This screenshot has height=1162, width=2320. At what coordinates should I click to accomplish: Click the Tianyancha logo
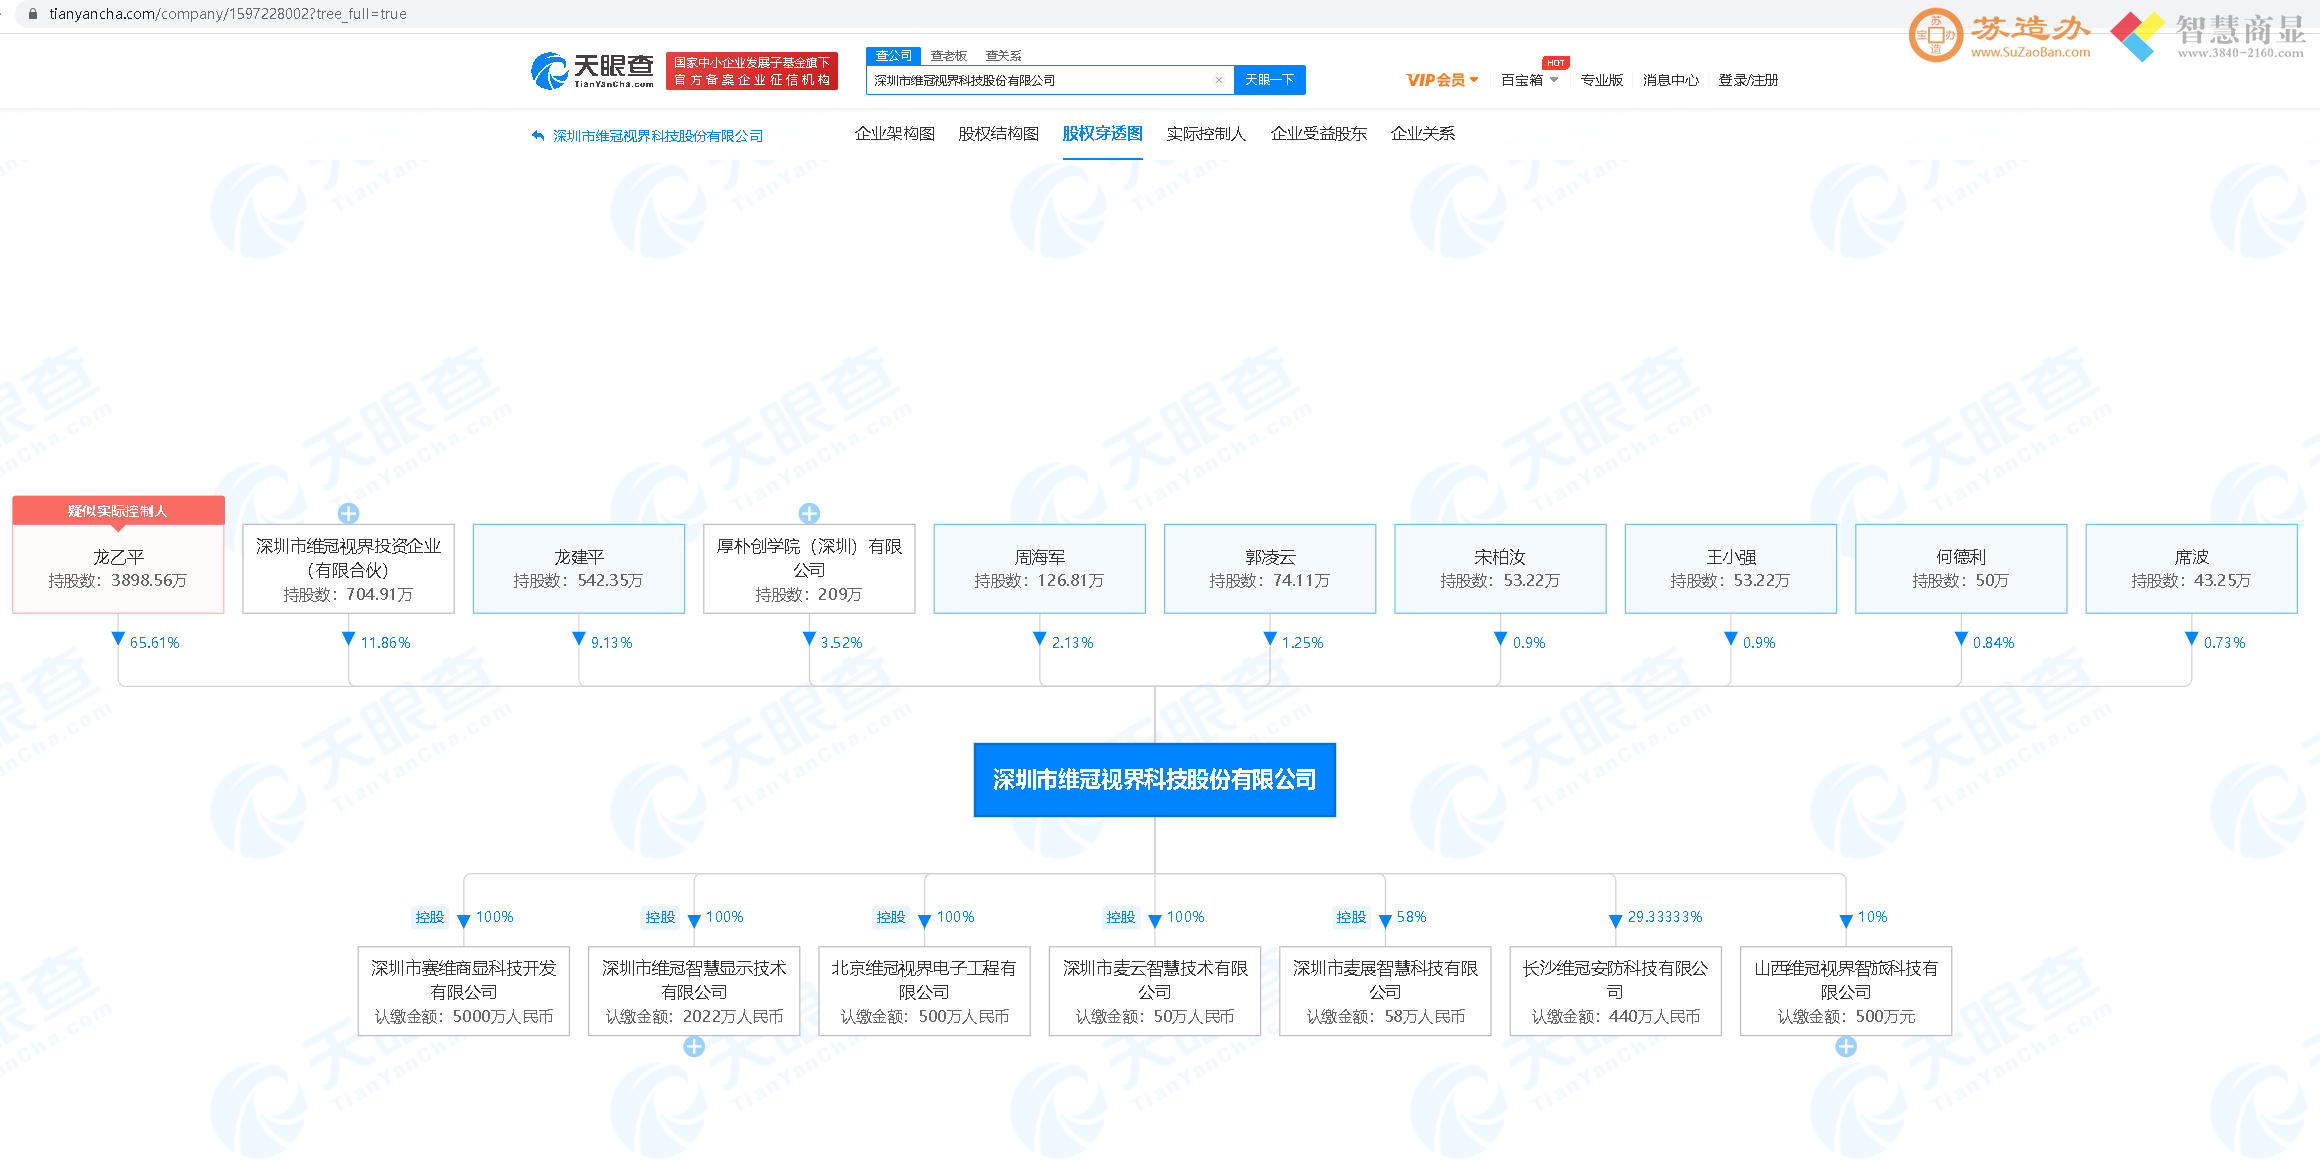(592, 71)
